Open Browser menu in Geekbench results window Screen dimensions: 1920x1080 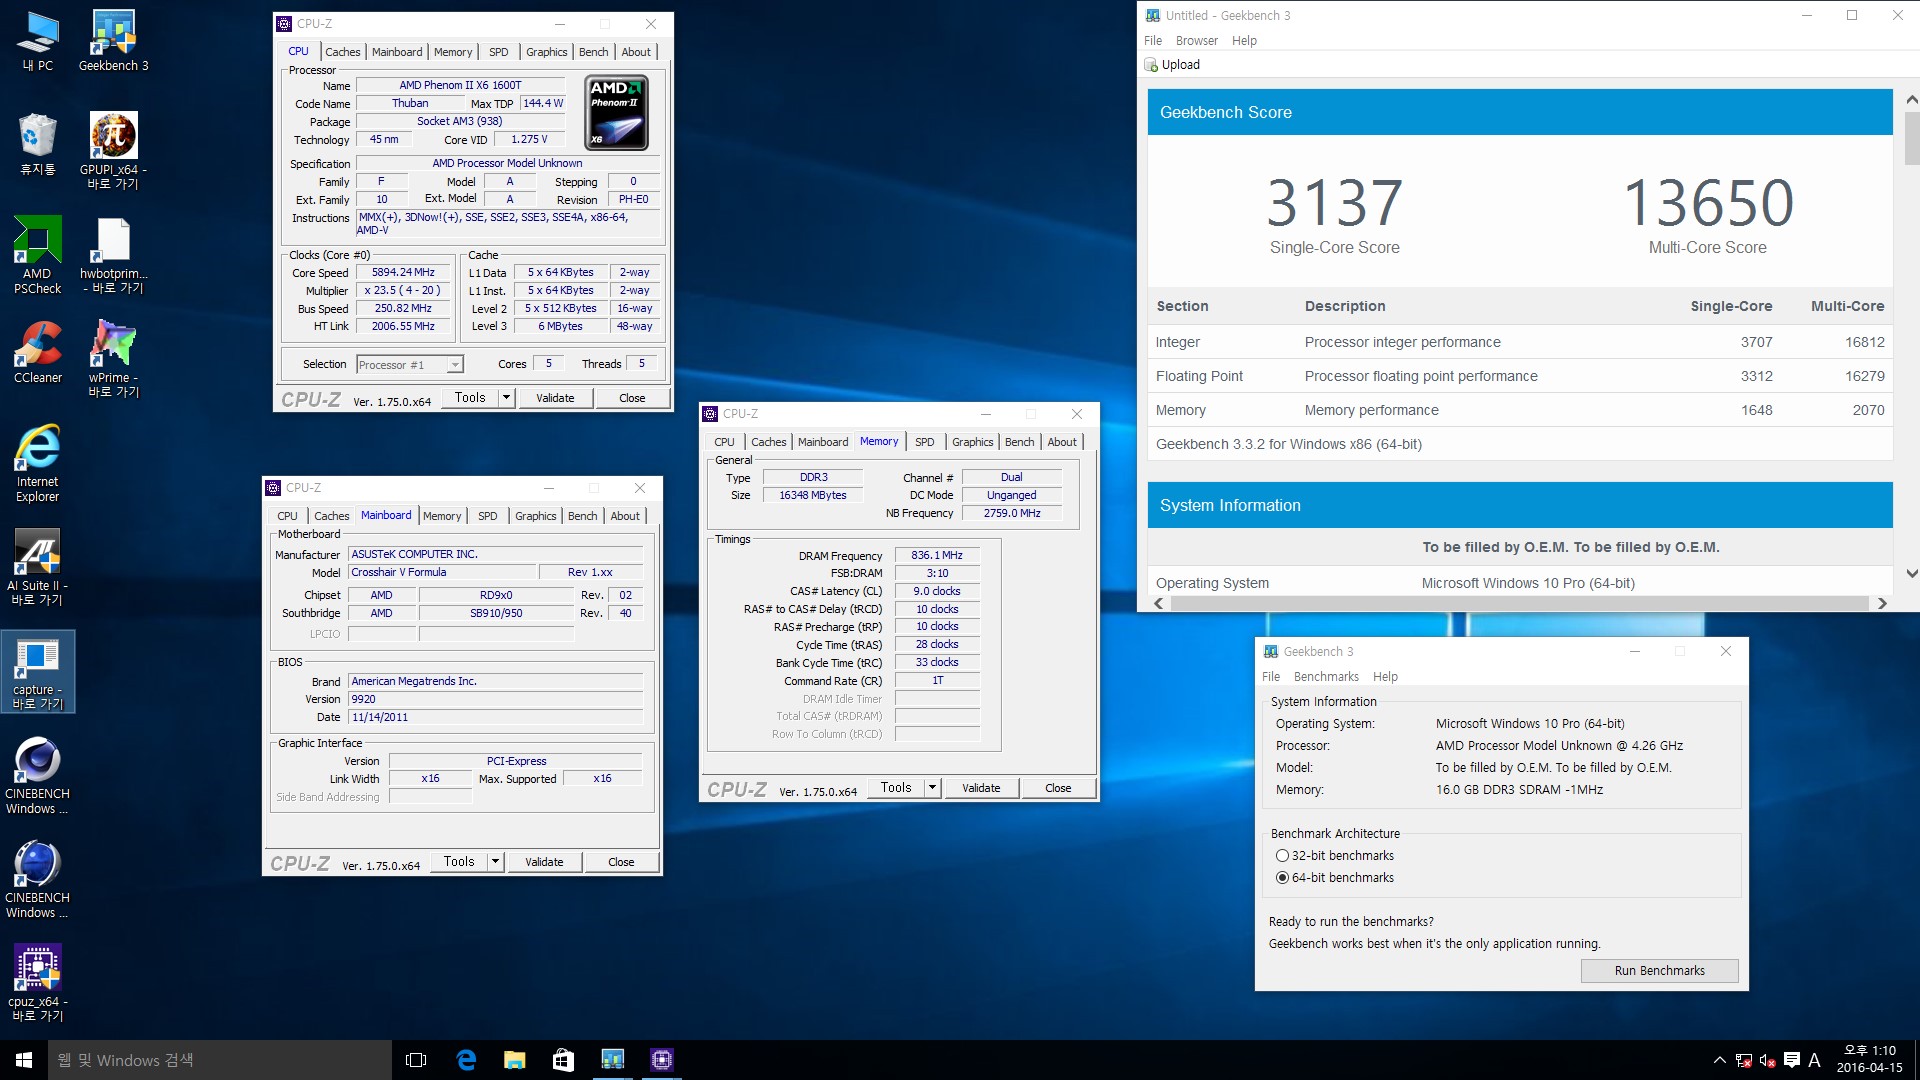(x=1196, y=41)
